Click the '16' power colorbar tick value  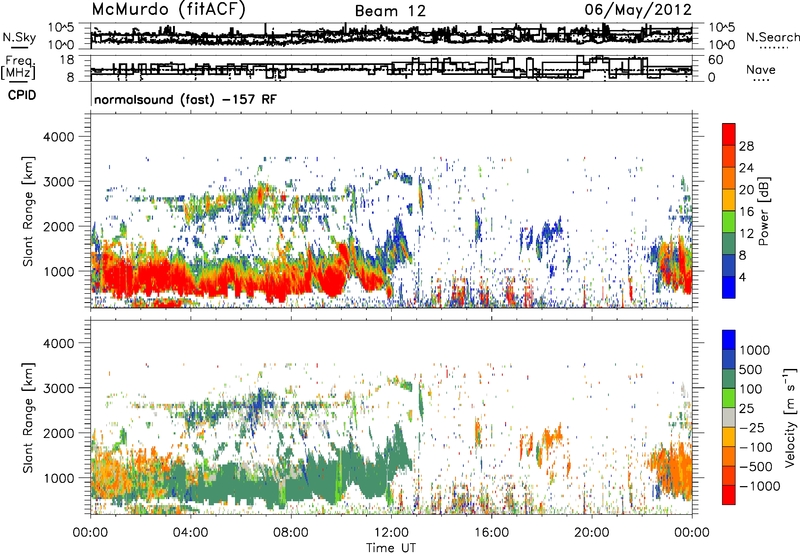click(746, 212)
